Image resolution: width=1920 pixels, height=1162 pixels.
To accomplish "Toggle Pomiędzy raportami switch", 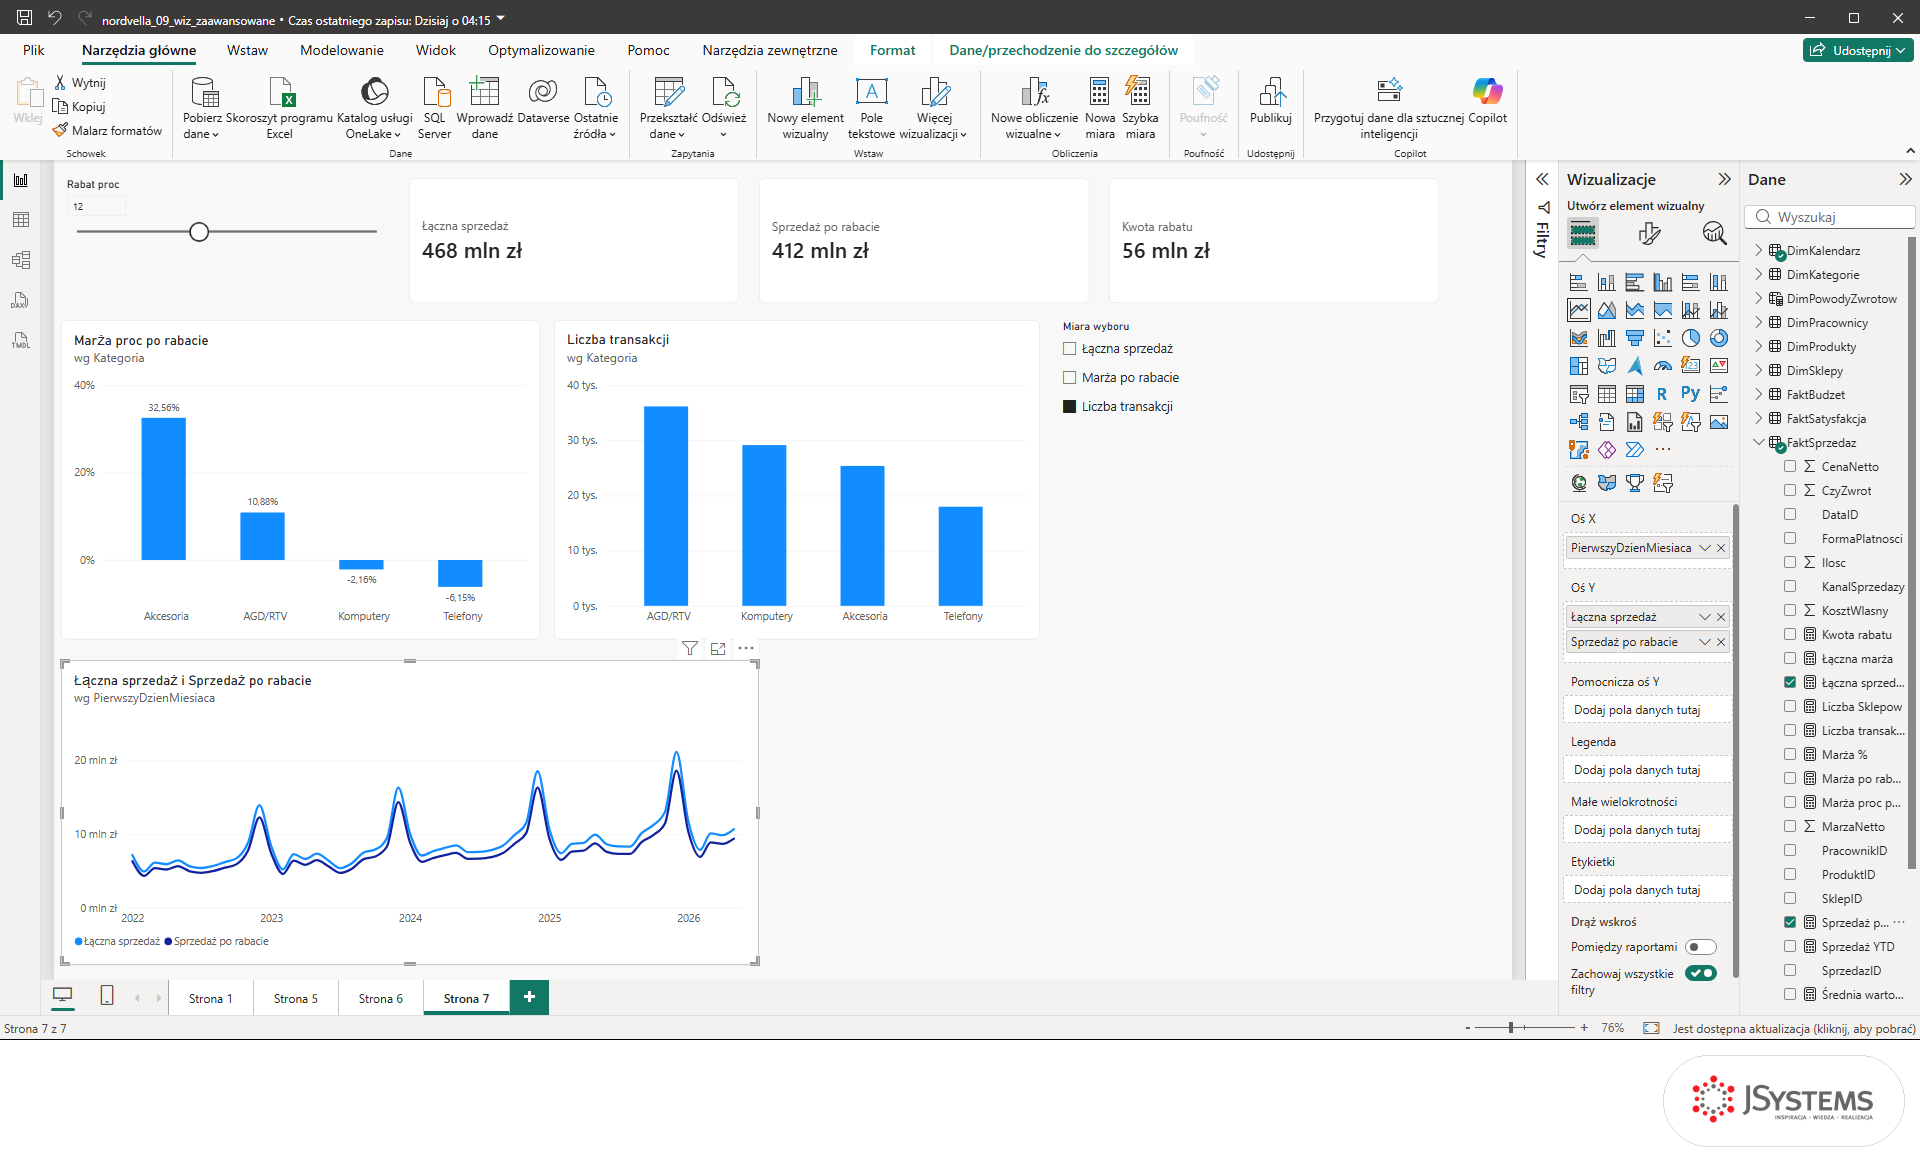I will 1700,947.
